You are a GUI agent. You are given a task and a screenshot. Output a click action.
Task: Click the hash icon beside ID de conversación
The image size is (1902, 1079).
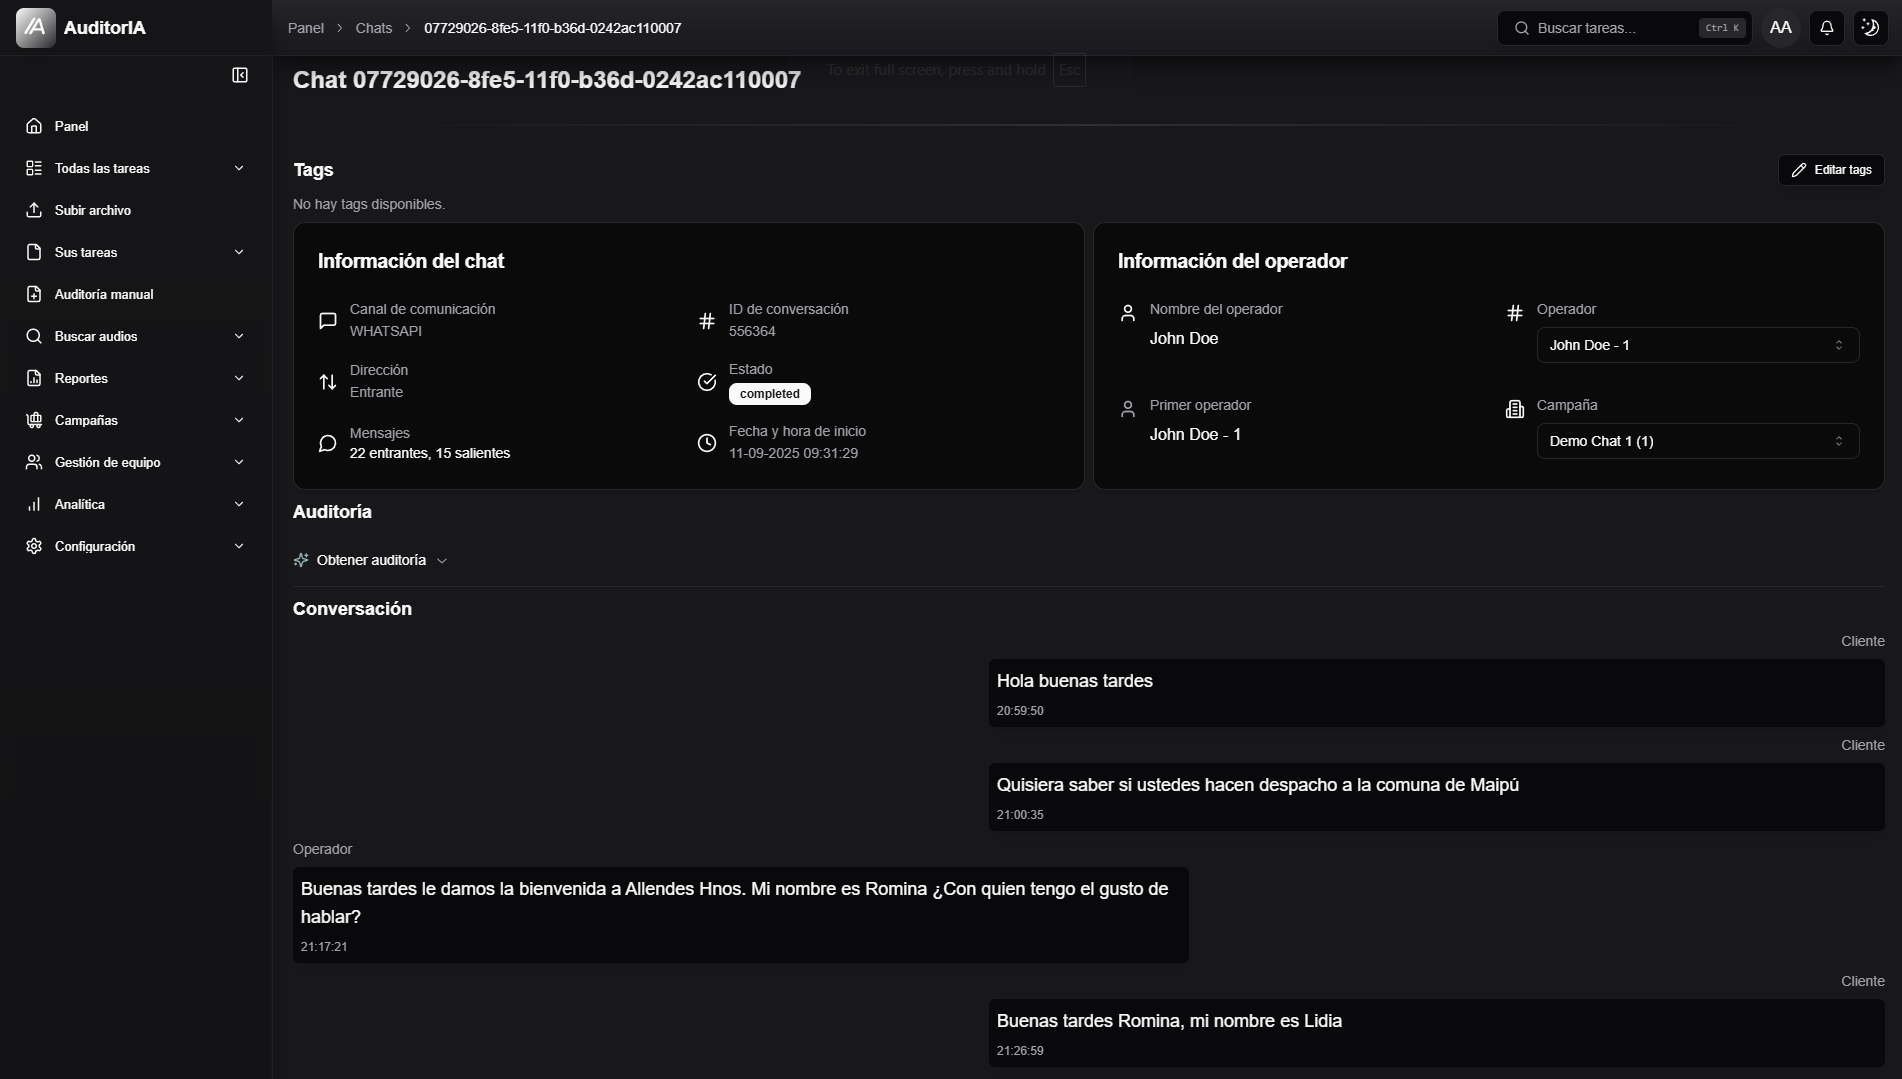[x=707, y=321]
